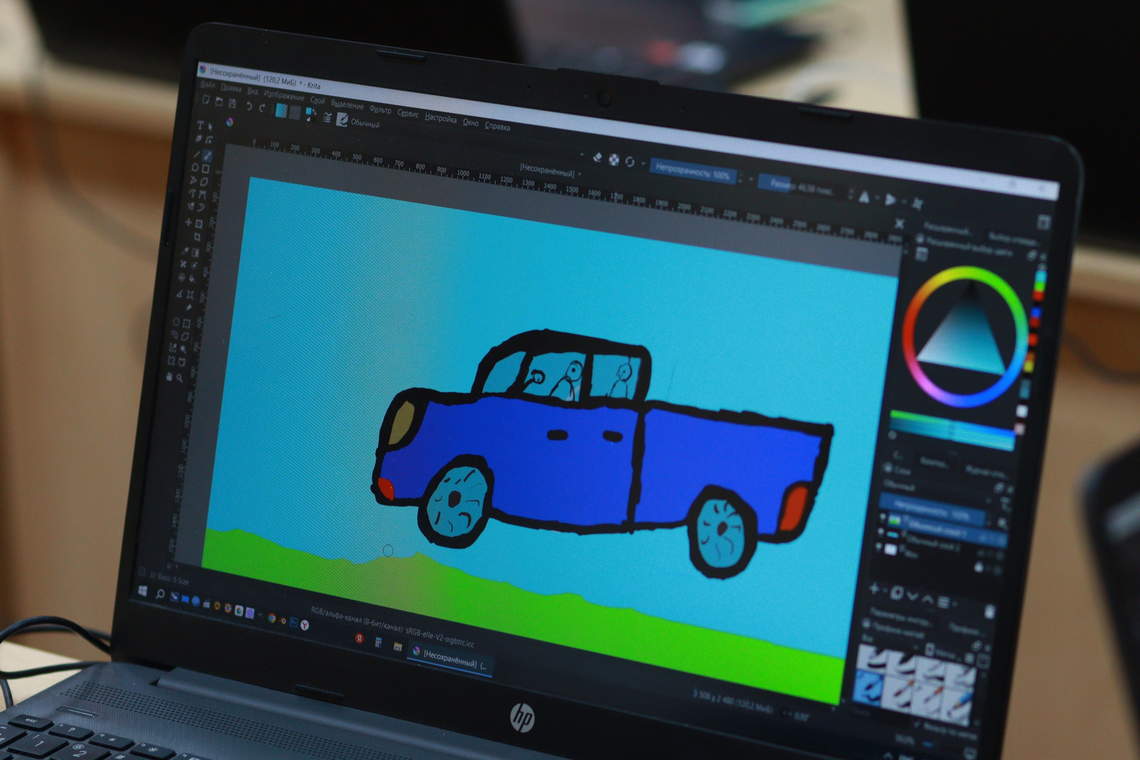Image resolution: width=1140 pixels, height=760 pixels.
Task: Move layer up with up chevron
Action: [928, 599]
